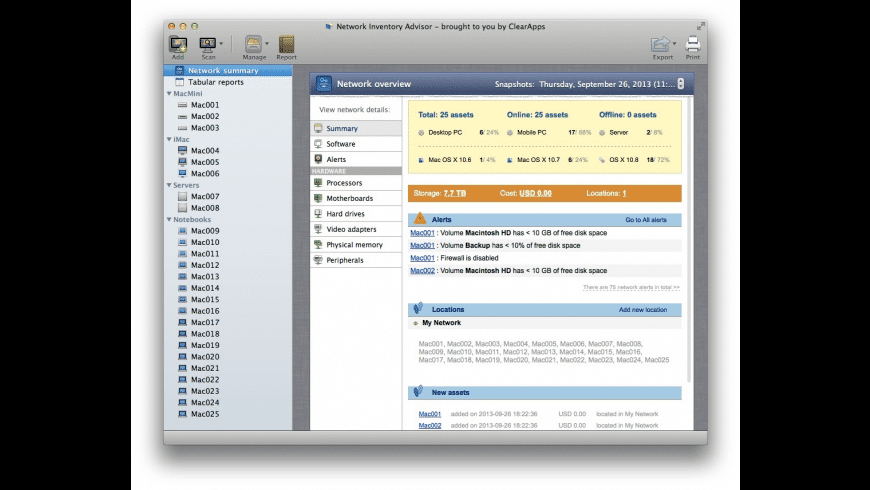Select Mac007 in the Servers list
The width and height of the screenshot is (870, 490).
point(205,197)
